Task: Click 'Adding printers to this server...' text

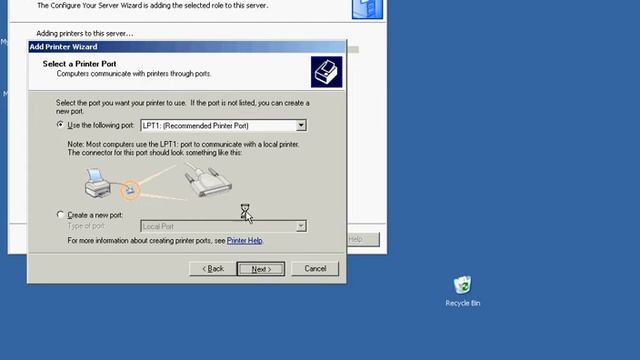Action: point(85,33)
